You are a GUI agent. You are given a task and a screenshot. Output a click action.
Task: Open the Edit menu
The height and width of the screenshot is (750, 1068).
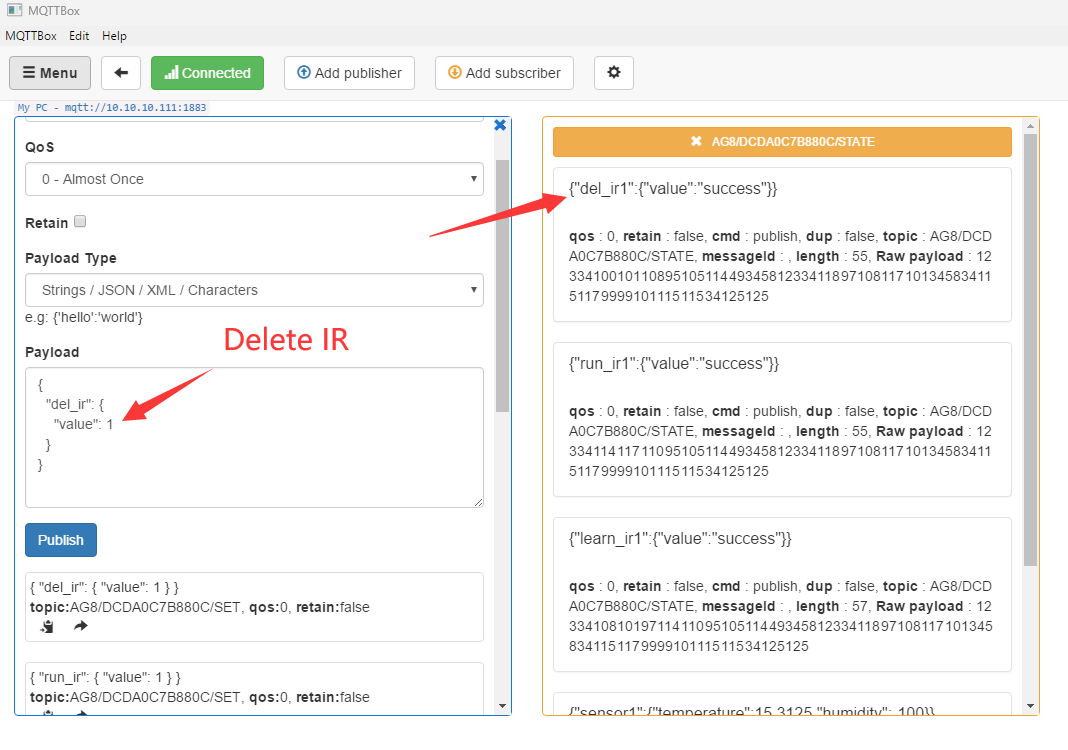point(79,36)
